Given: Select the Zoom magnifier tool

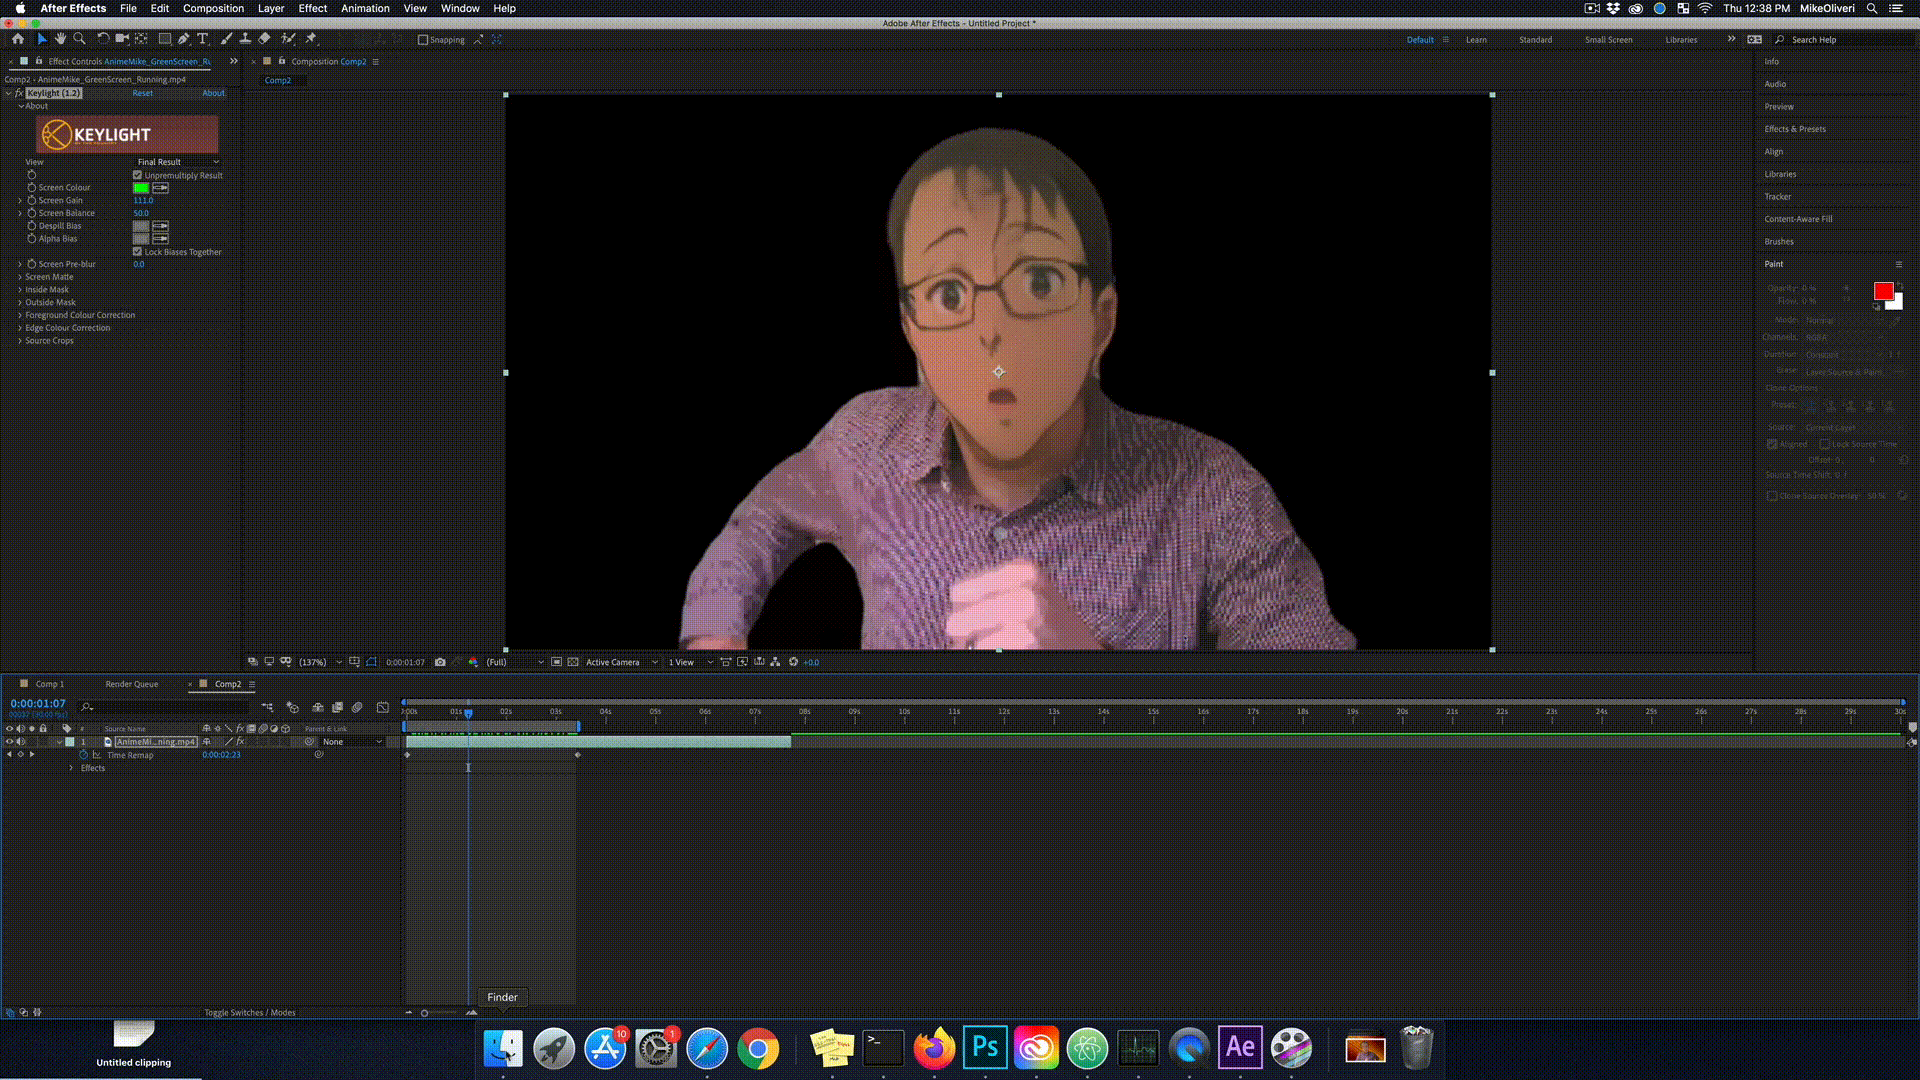Looking at the screenshot, I should 79,39.
